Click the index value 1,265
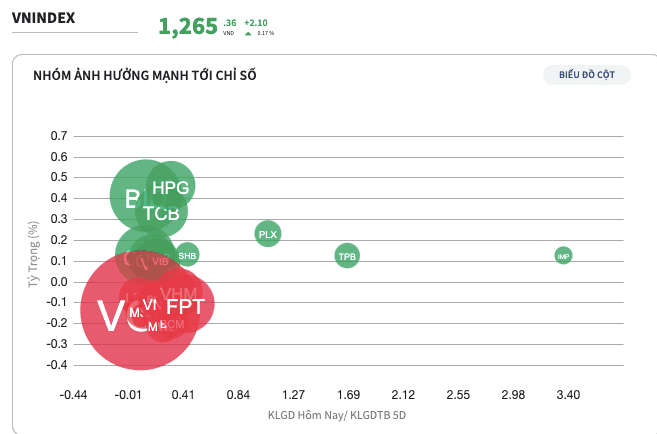 click(x=188, y=27)
